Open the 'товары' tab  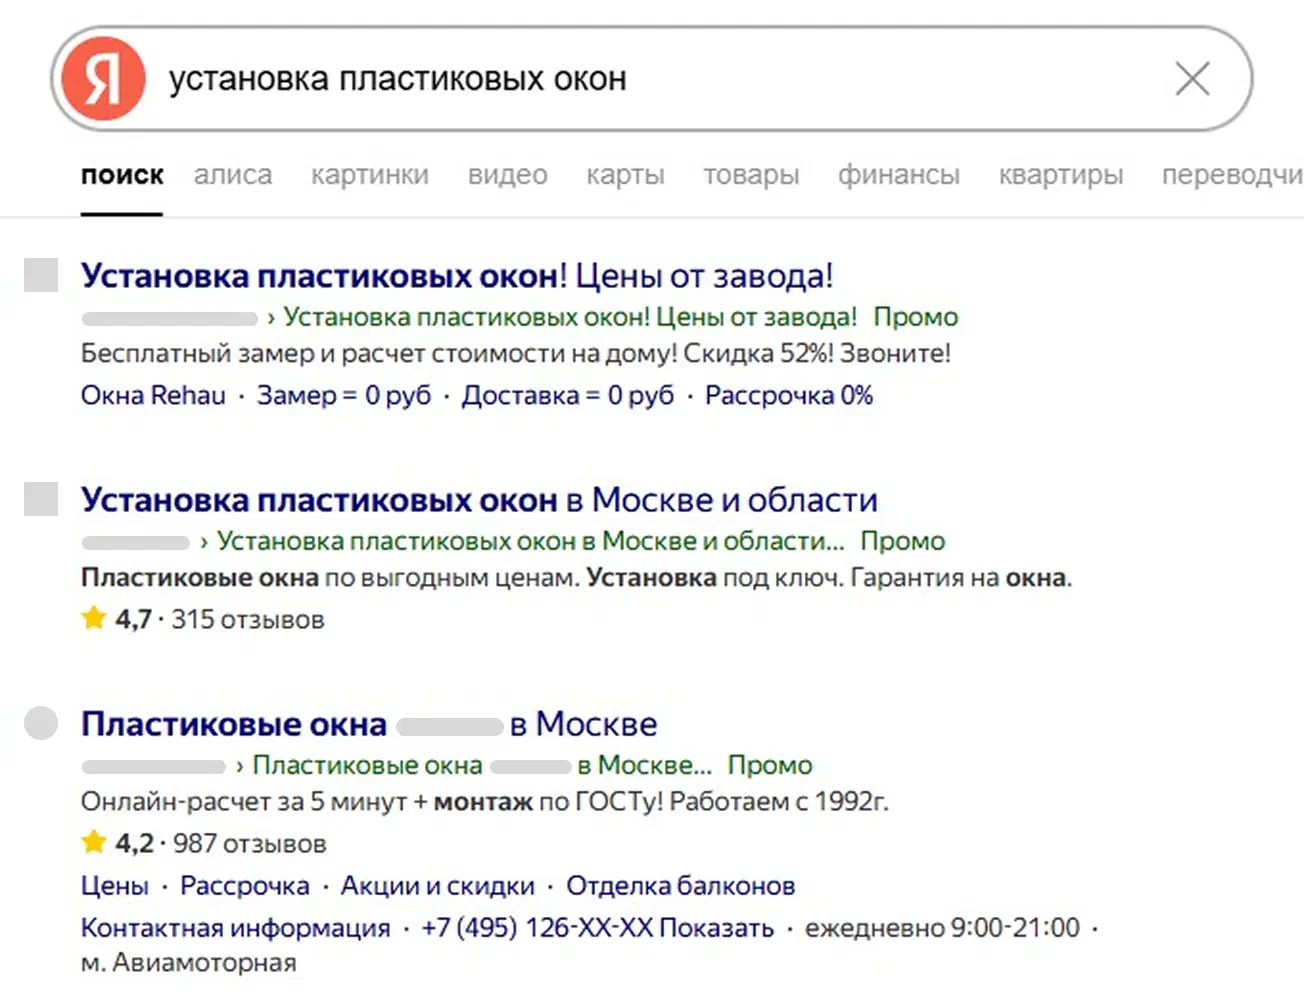tap(751, 175)
